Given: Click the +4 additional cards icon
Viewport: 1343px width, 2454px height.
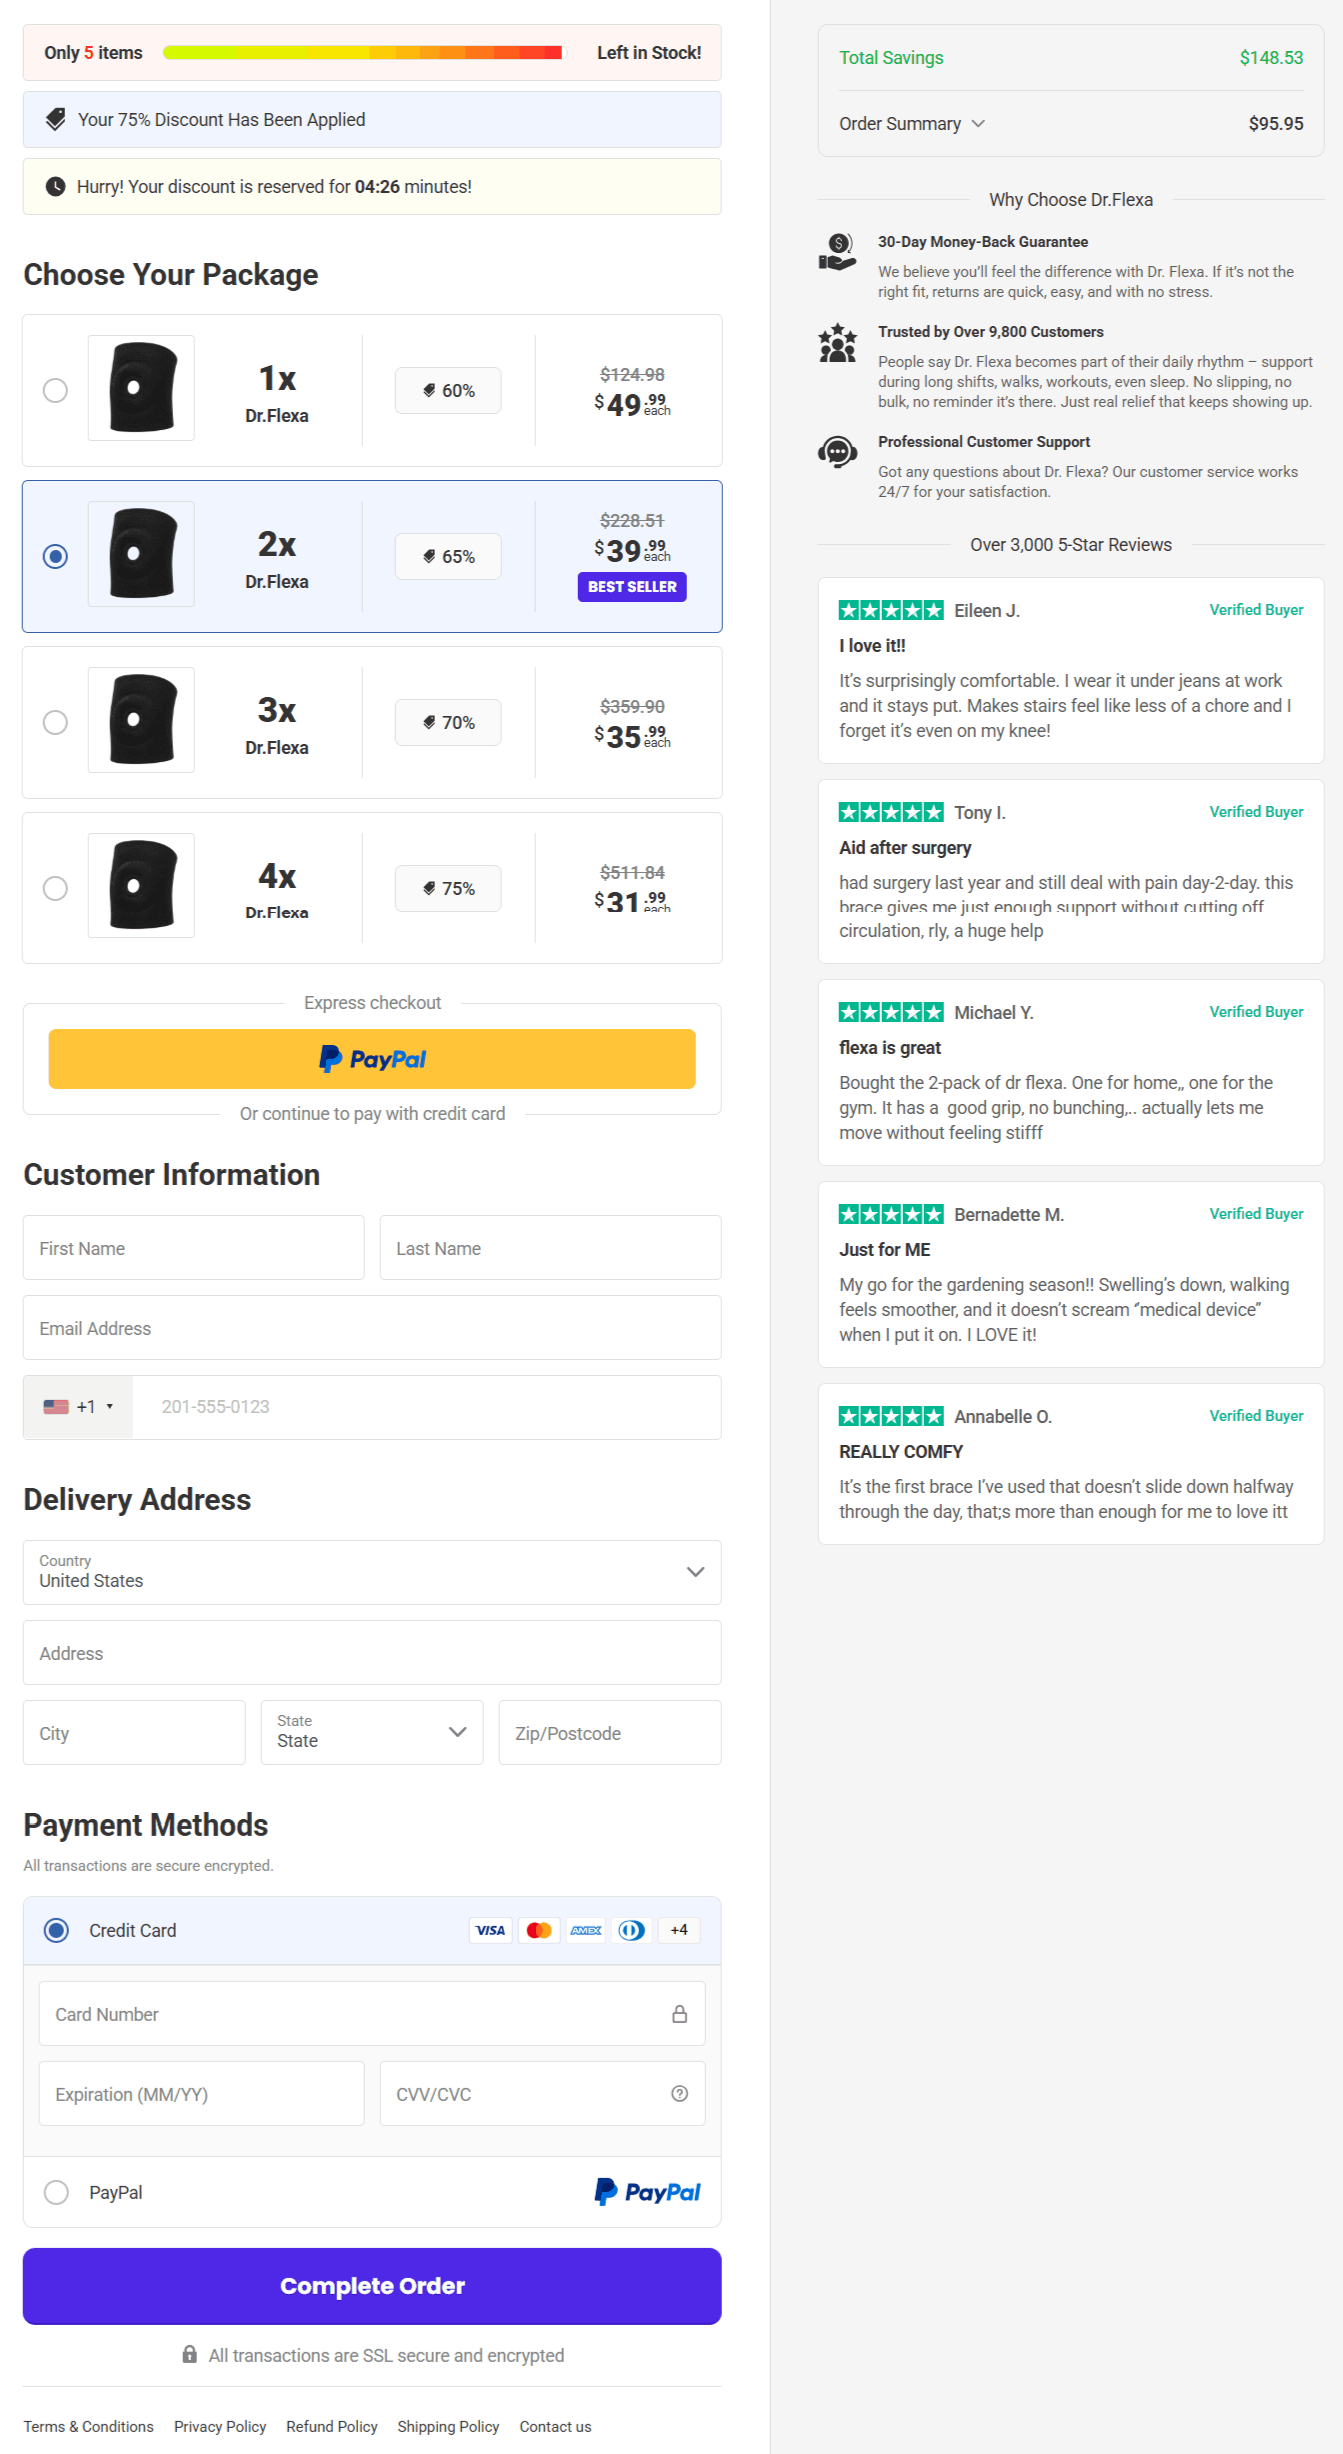Looking at the screenshot, I should 678,1930.
